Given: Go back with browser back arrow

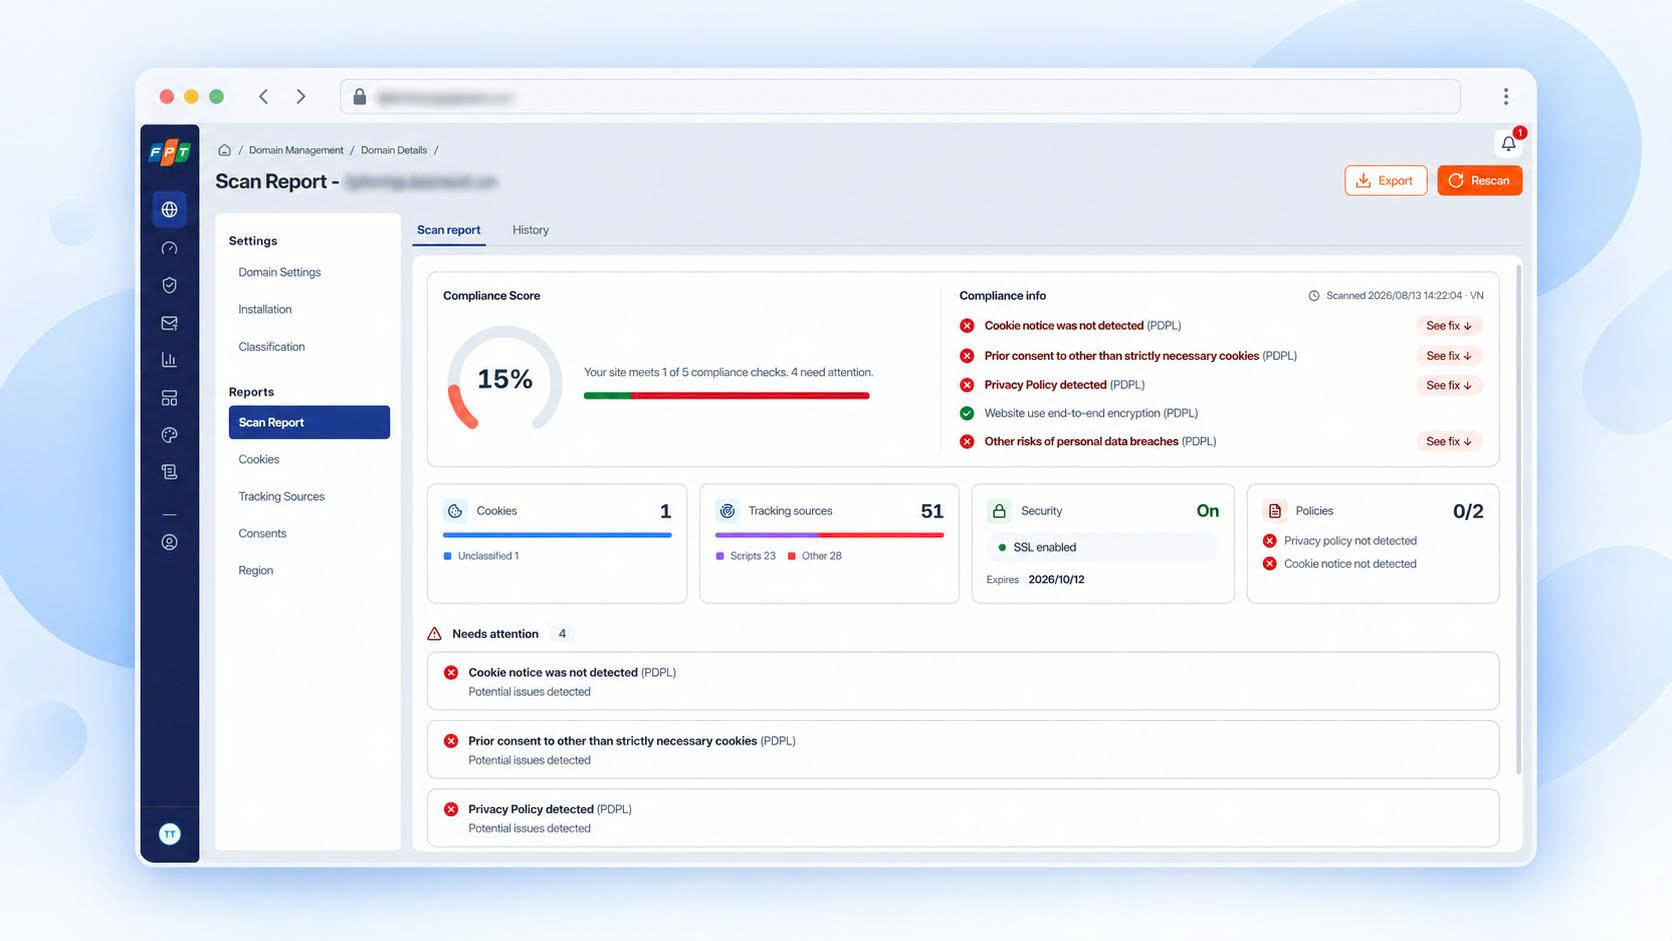Looking at the screenshot, I should (264, 97).
